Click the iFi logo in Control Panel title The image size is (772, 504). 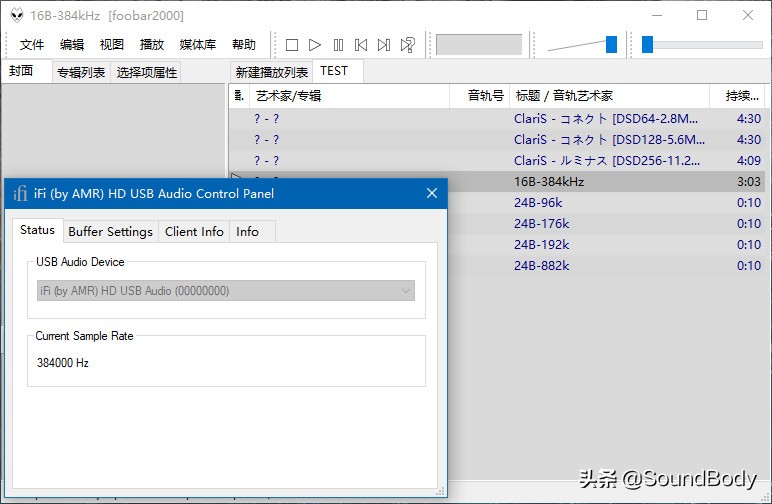(20, 193)
